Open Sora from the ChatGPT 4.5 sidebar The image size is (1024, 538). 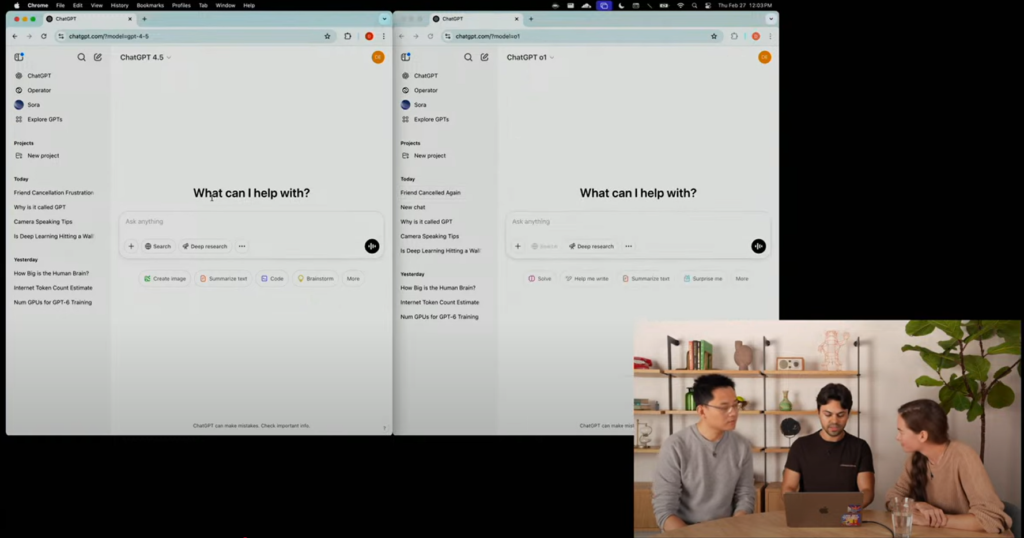33,105
